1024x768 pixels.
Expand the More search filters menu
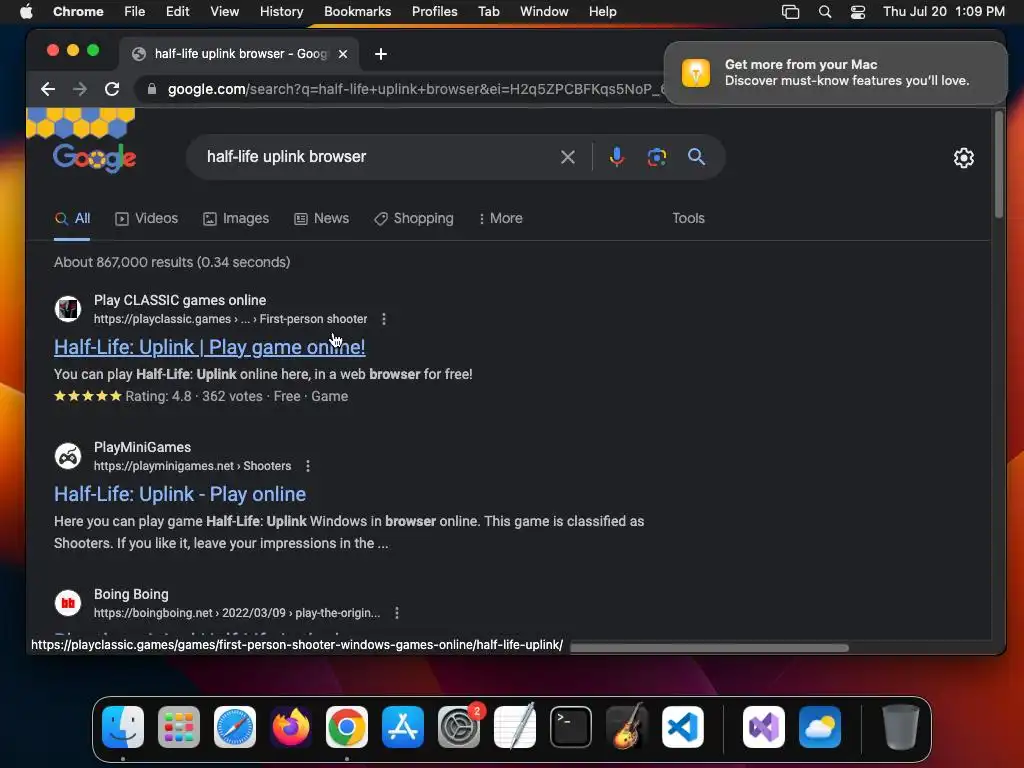click(x=500, y=218)
